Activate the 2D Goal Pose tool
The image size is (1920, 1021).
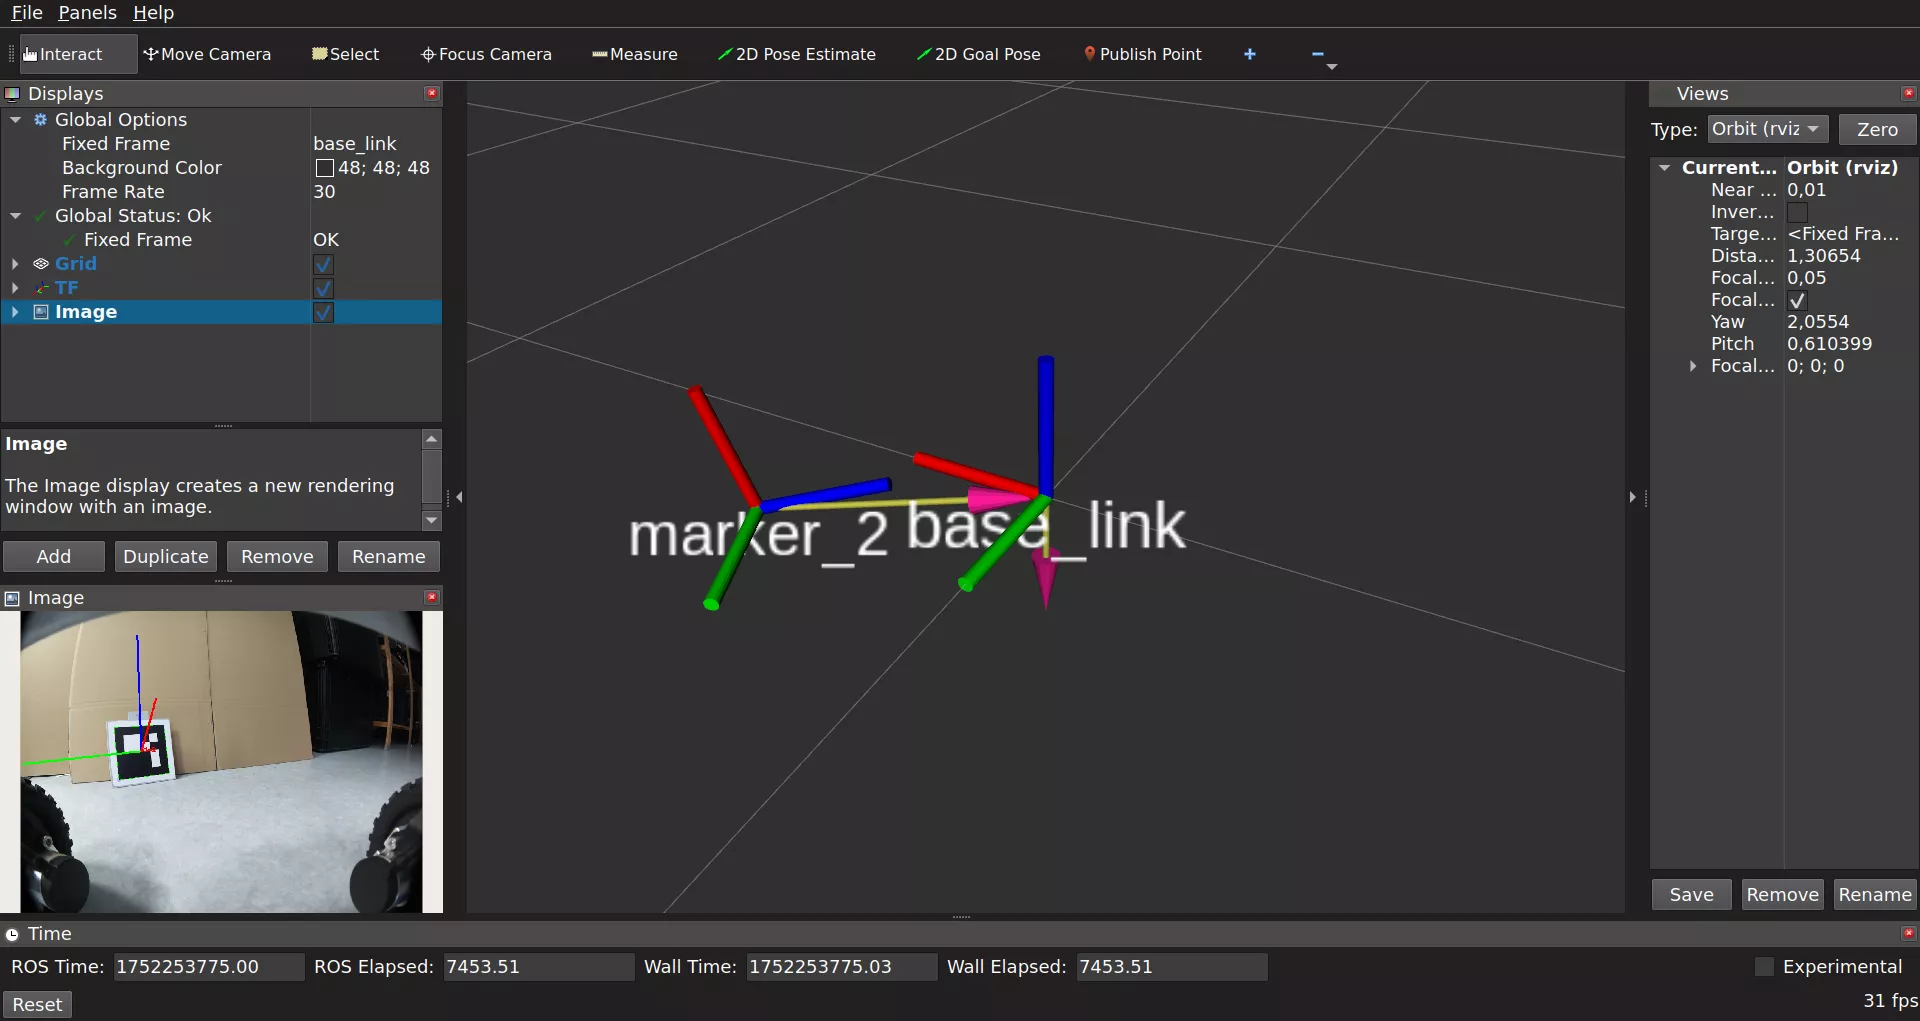(978, 54)
